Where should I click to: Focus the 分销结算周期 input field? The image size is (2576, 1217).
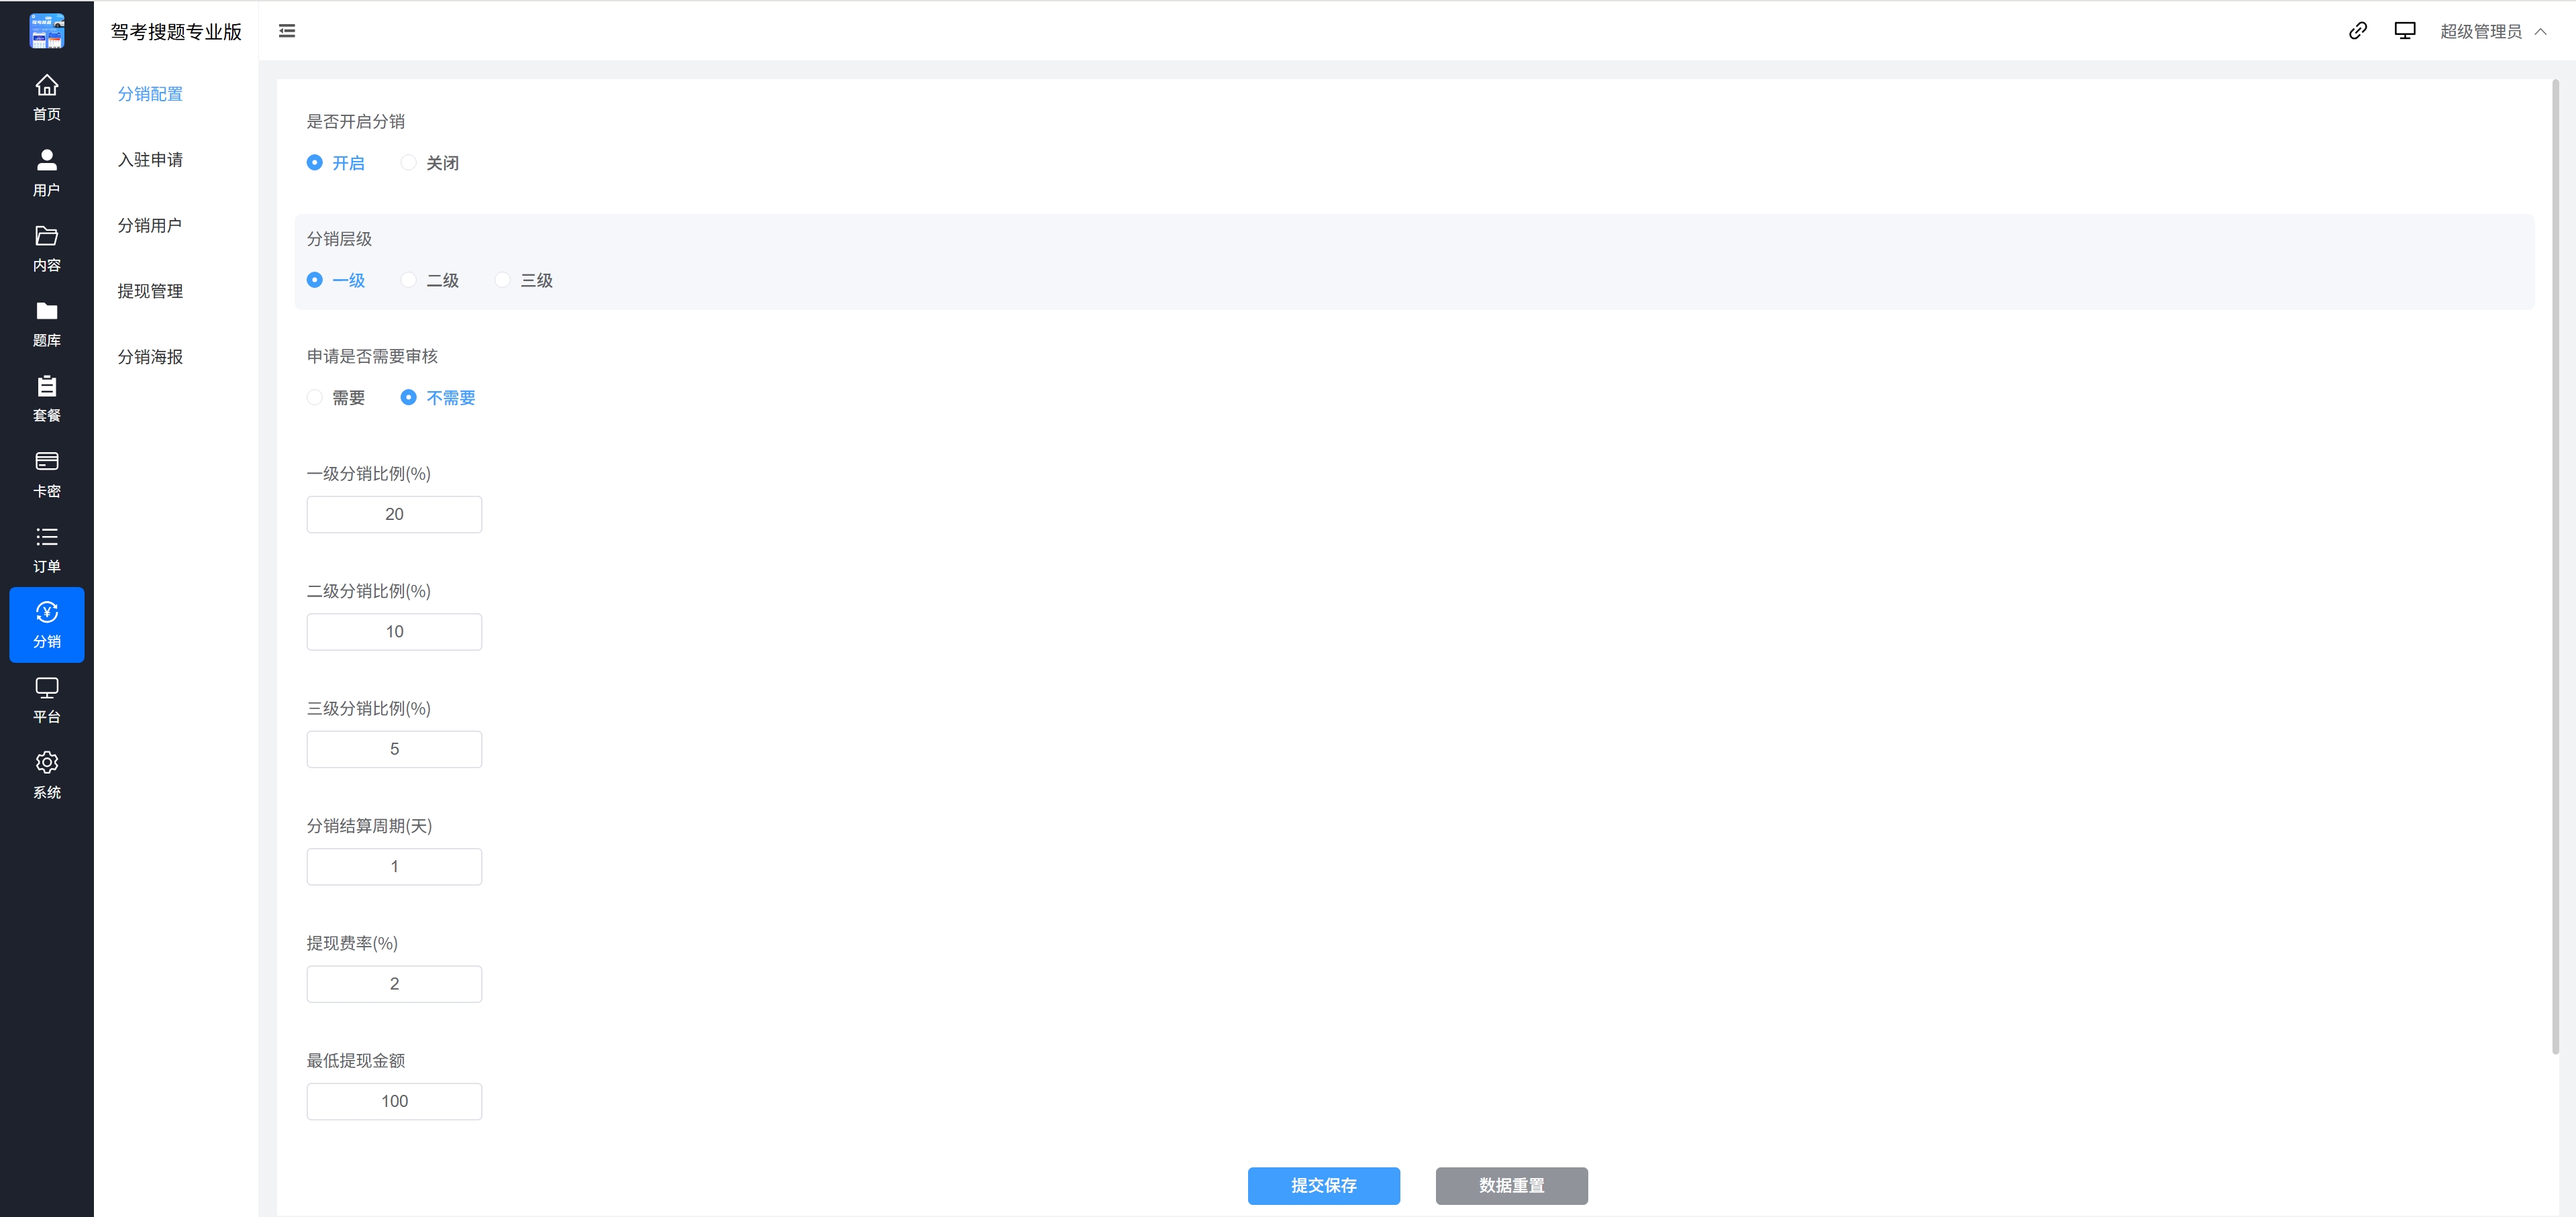(394, 867)
